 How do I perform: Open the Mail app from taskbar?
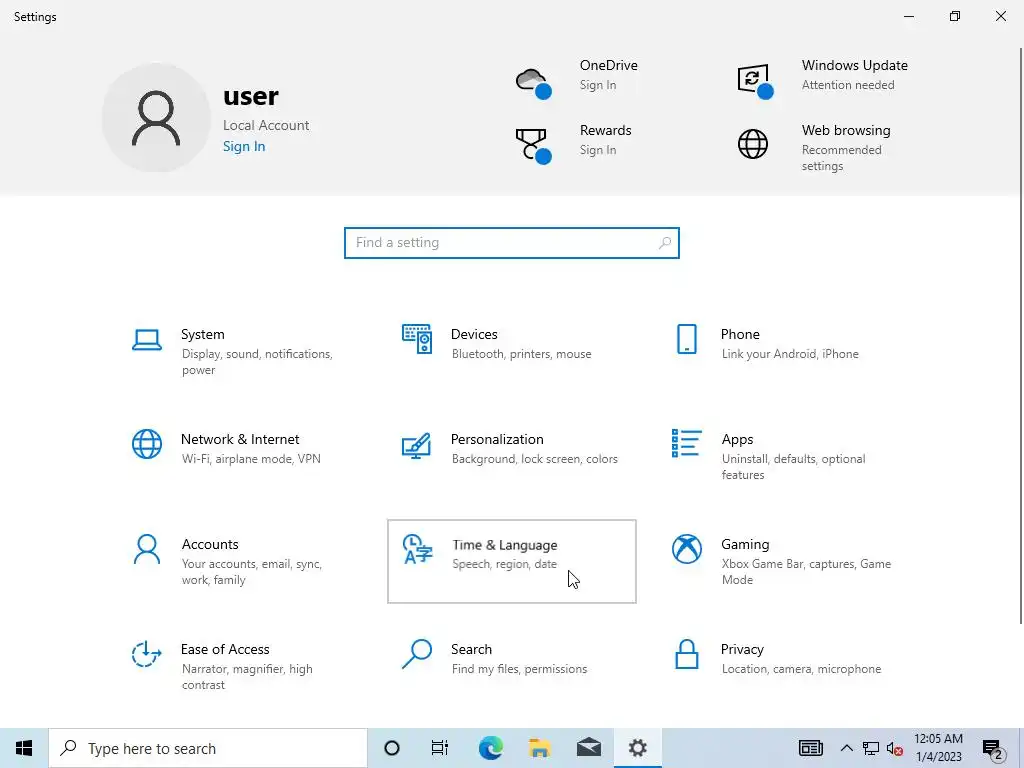588,748
